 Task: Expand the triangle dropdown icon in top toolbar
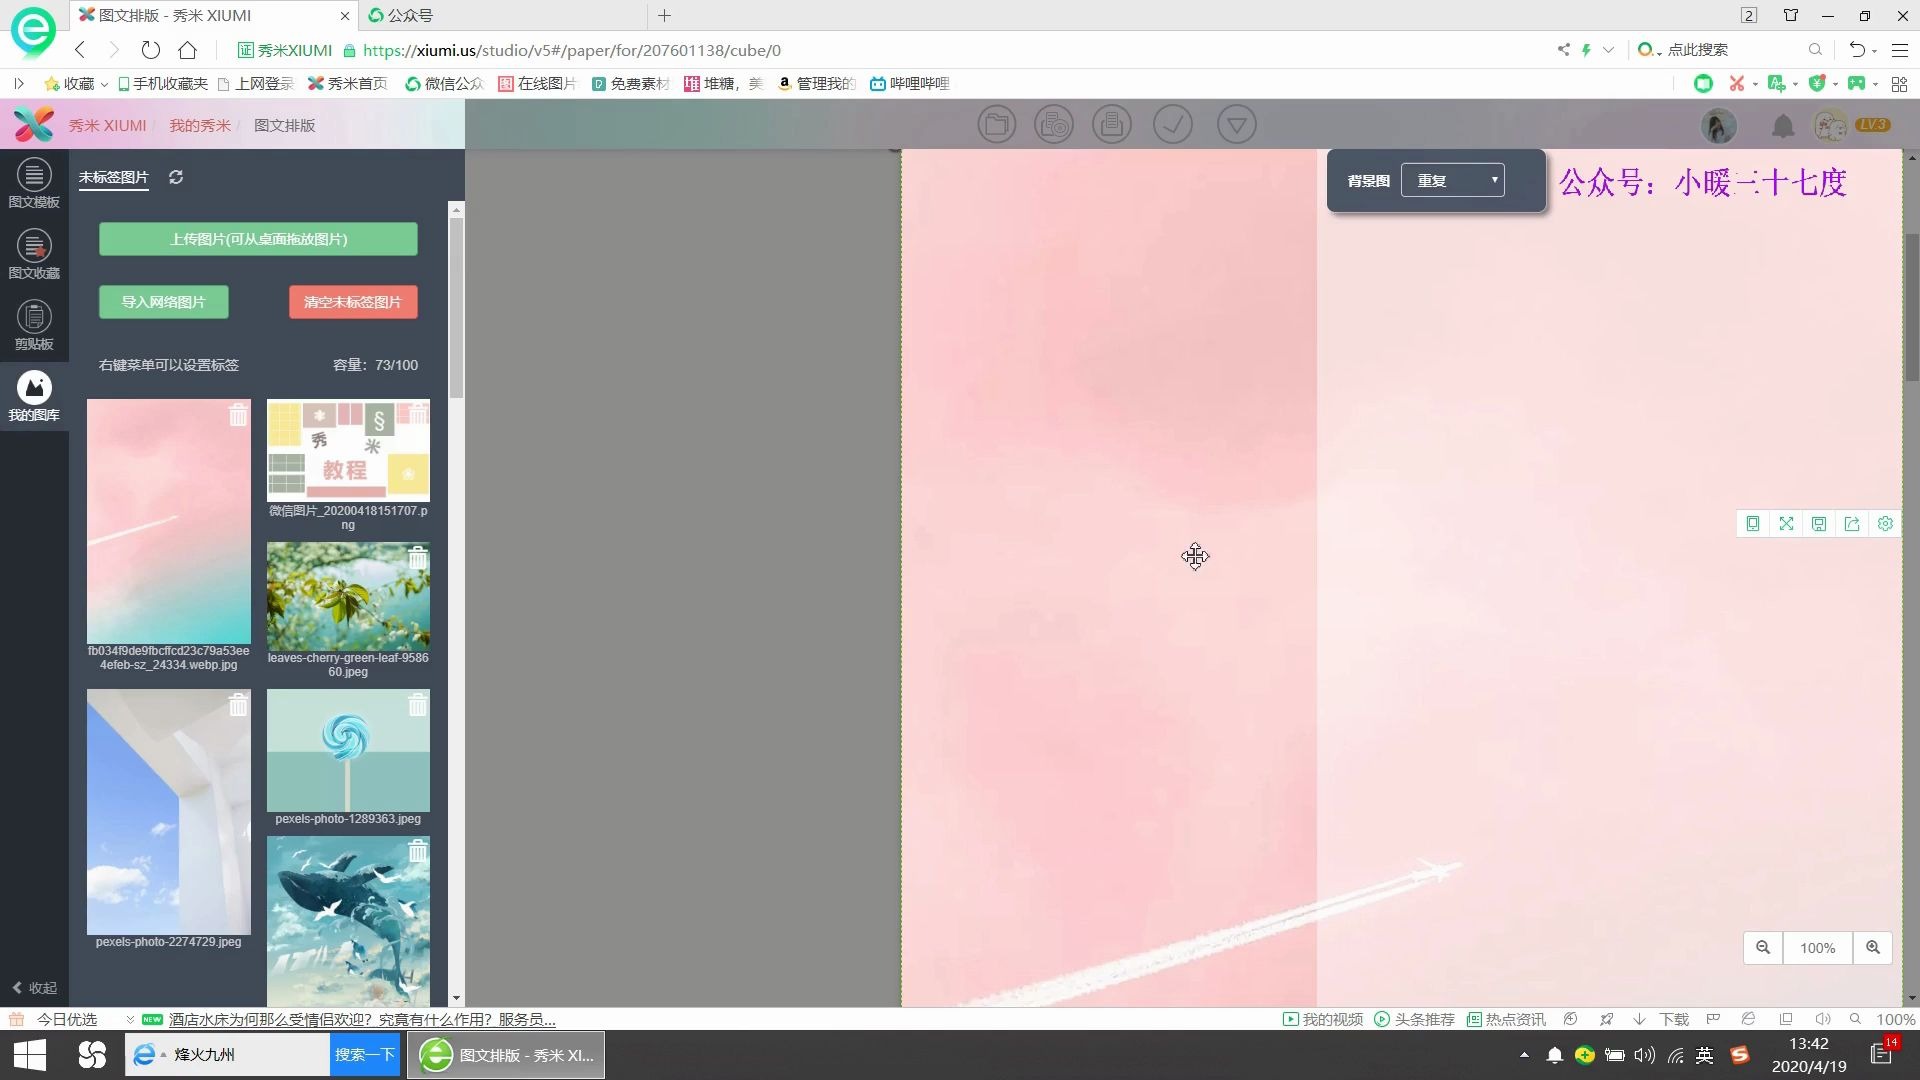pyautogui.click(x=1236, y=125)
